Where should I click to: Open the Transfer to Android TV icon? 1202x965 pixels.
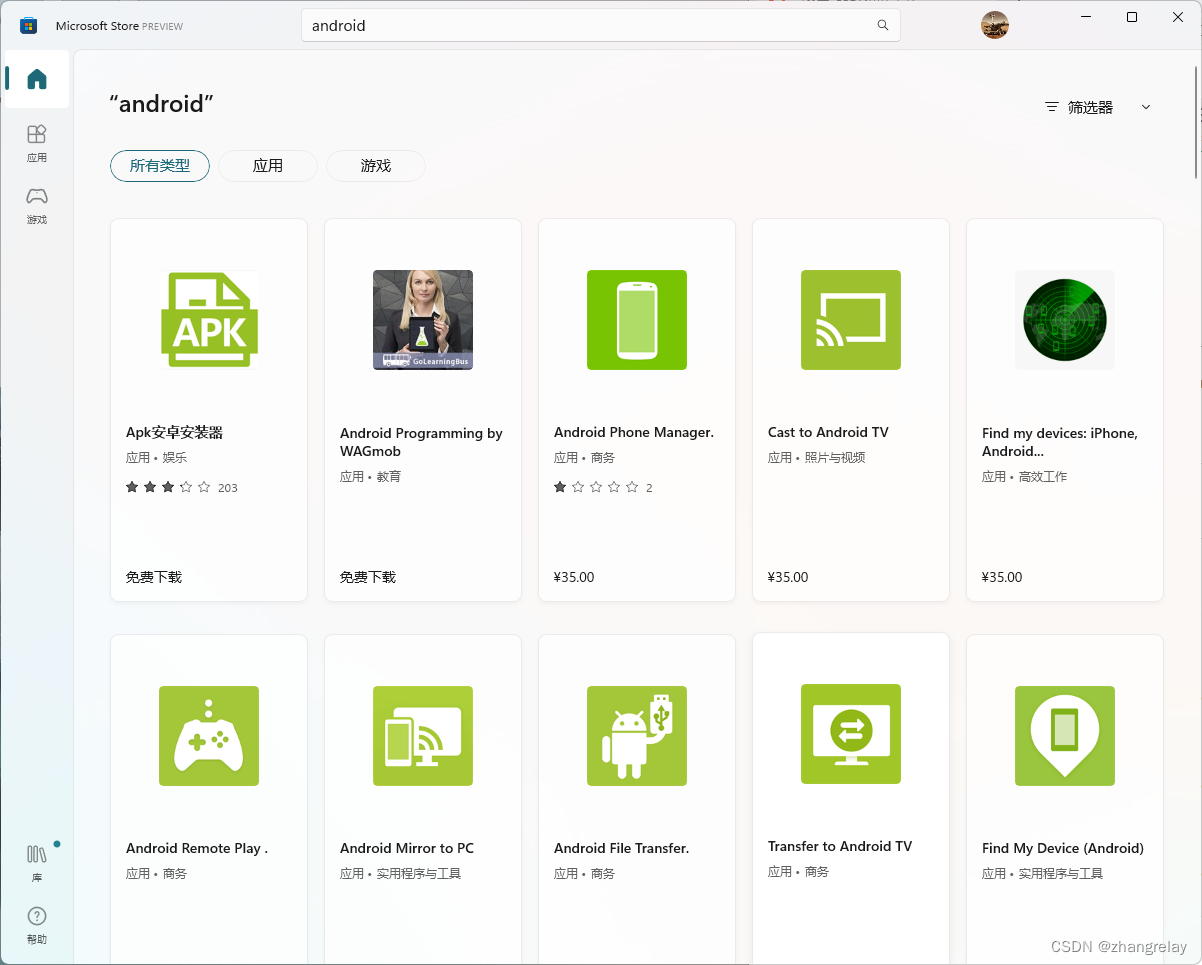click(851, 734)
